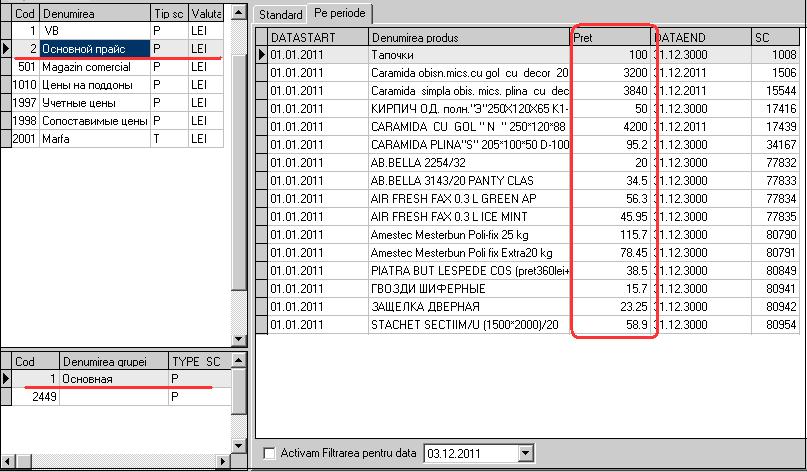This screenshot has height=472, width=807.
Task: Click Tip sc header in price list grid
Action: click(x=169, y=13)
